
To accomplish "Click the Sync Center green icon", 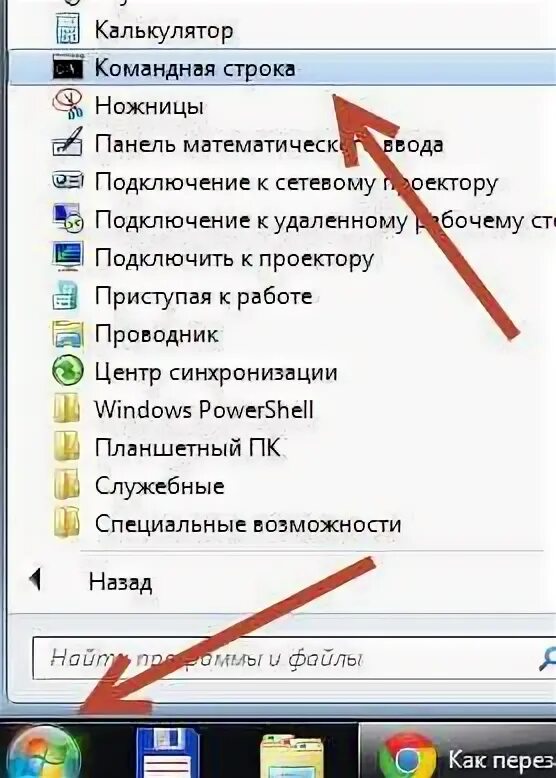I will point(68,372).
